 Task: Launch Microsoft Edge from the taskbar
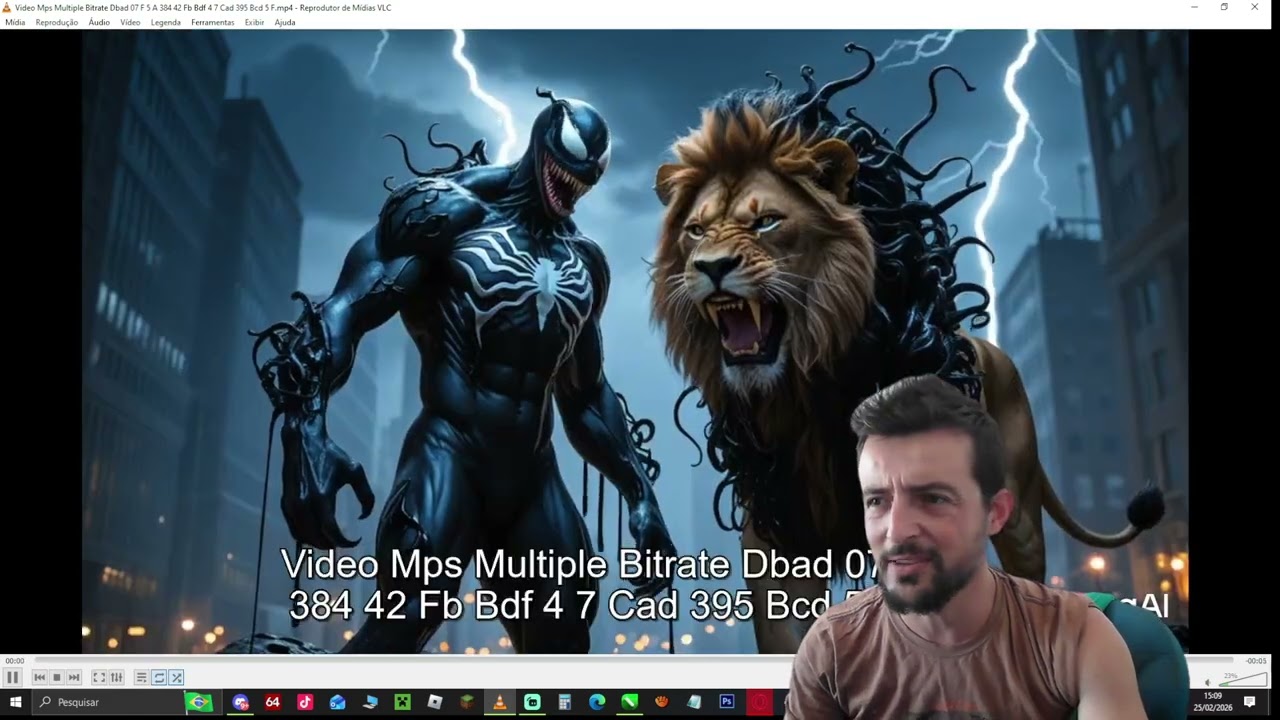coord(597,702)
